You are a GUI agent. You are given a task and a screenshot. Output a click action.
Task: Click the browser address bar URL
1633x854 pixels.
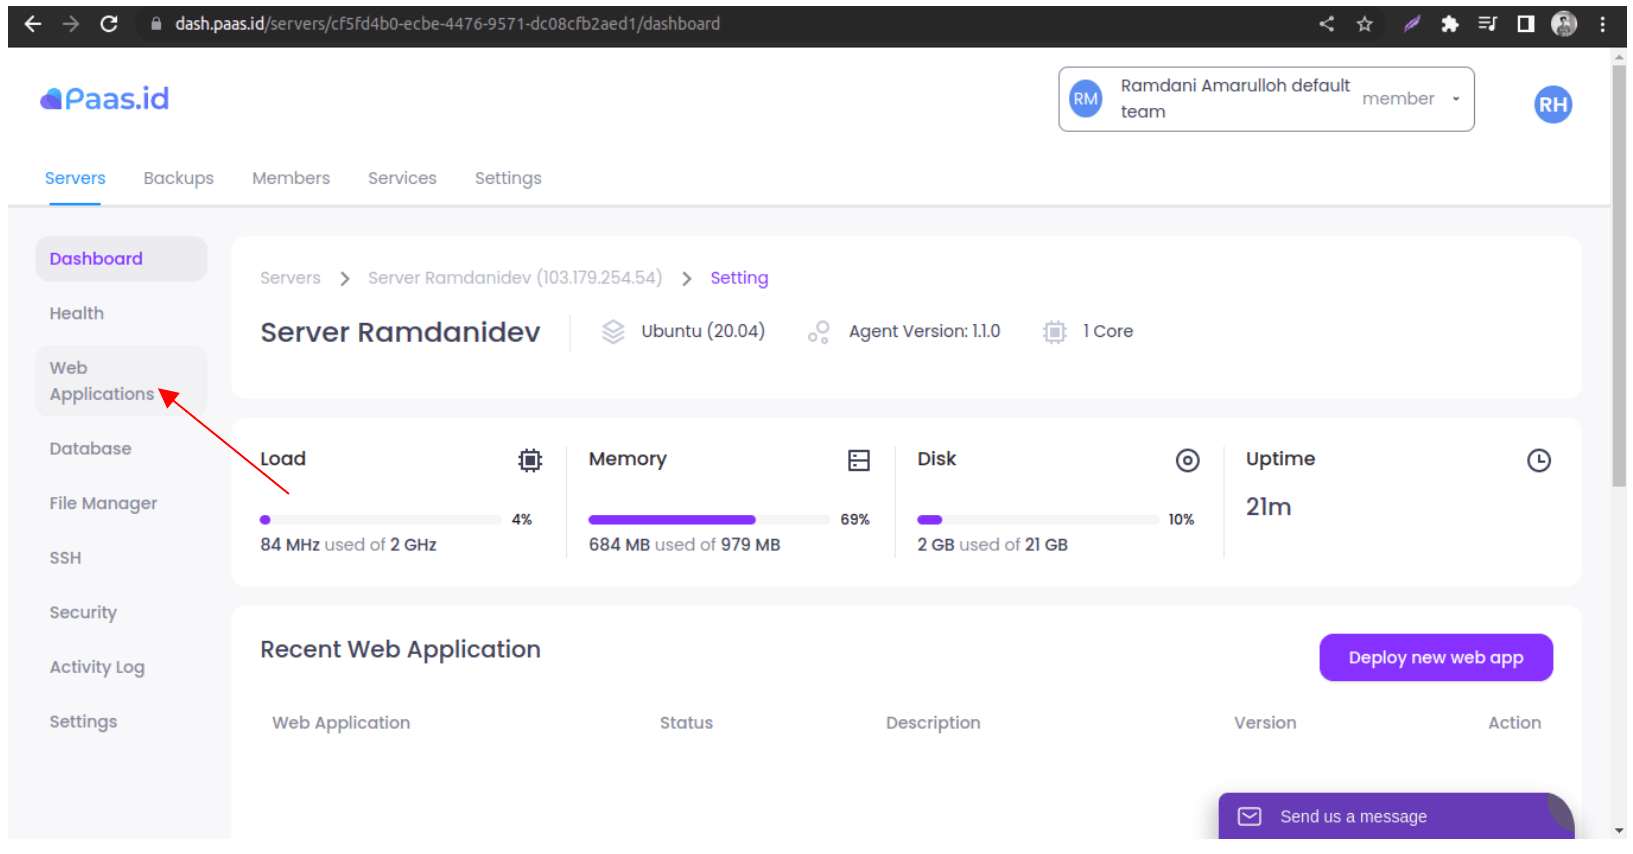pos(447,24)
